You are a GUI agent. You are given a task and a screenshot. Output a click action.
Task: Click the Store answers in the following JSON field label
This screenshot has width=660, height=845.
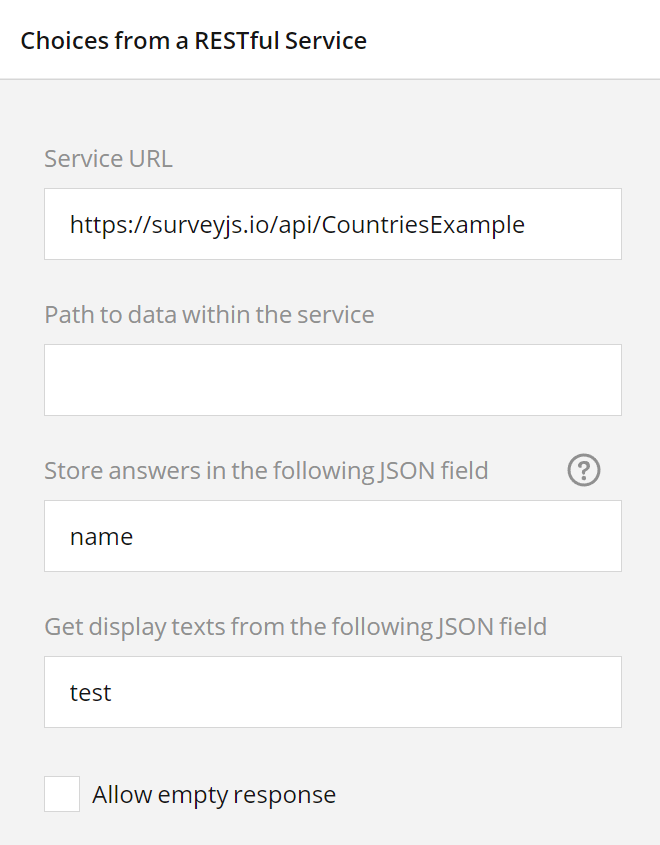tap(266, 470)
